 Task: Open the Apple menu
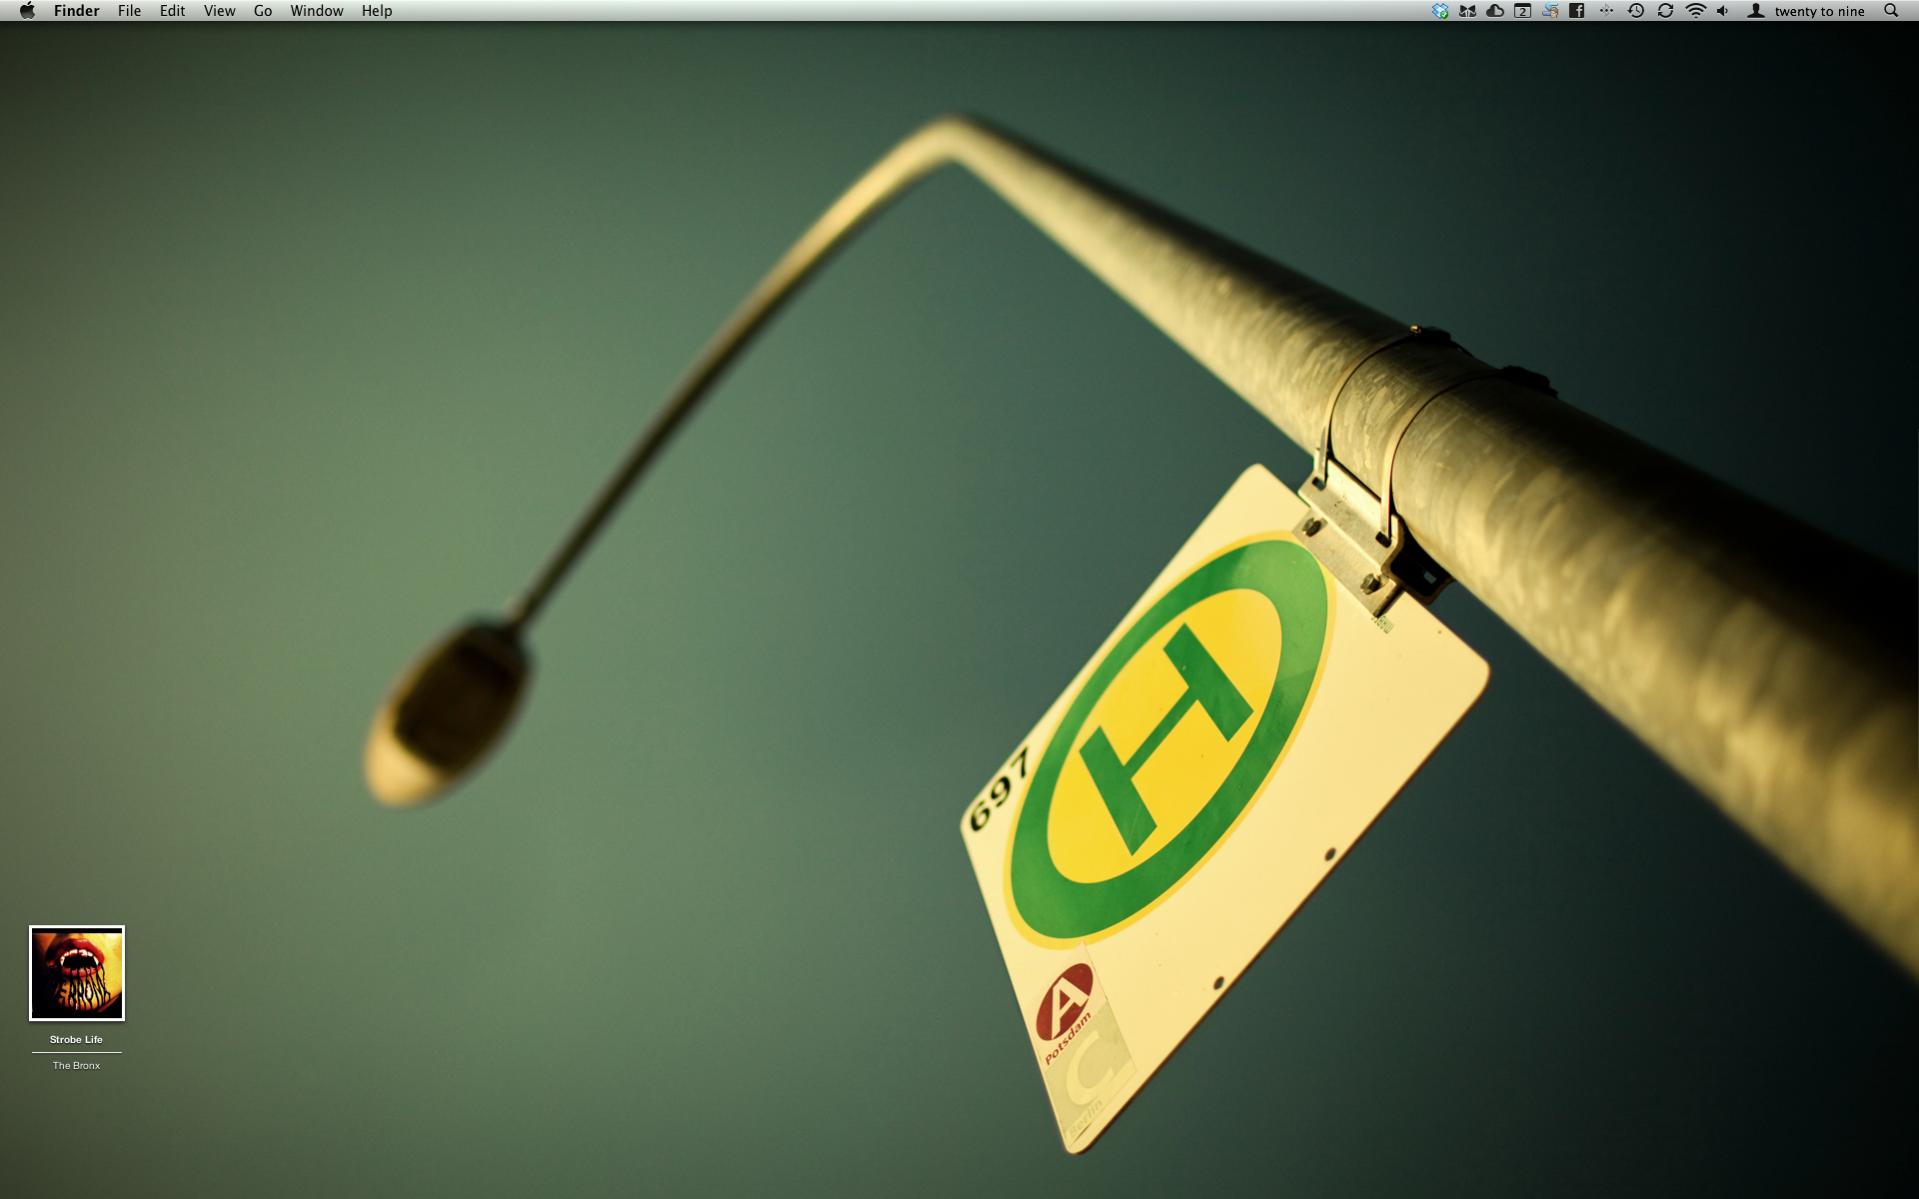[27, 11]
